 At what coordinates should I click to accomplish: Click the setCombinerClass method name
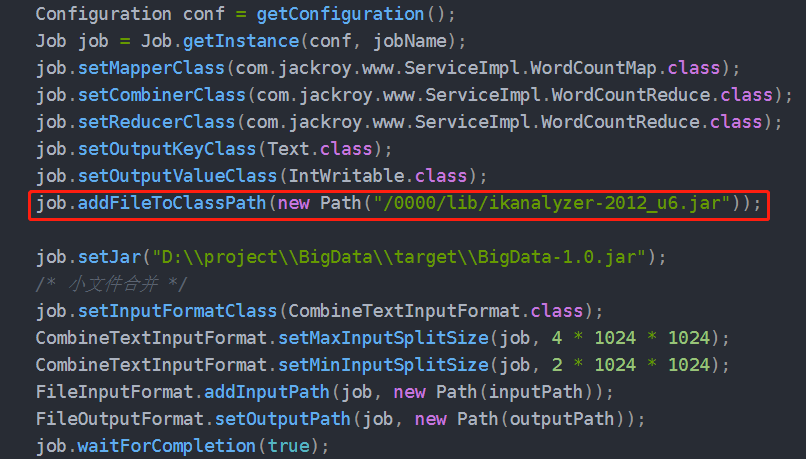tap(162, 95)
